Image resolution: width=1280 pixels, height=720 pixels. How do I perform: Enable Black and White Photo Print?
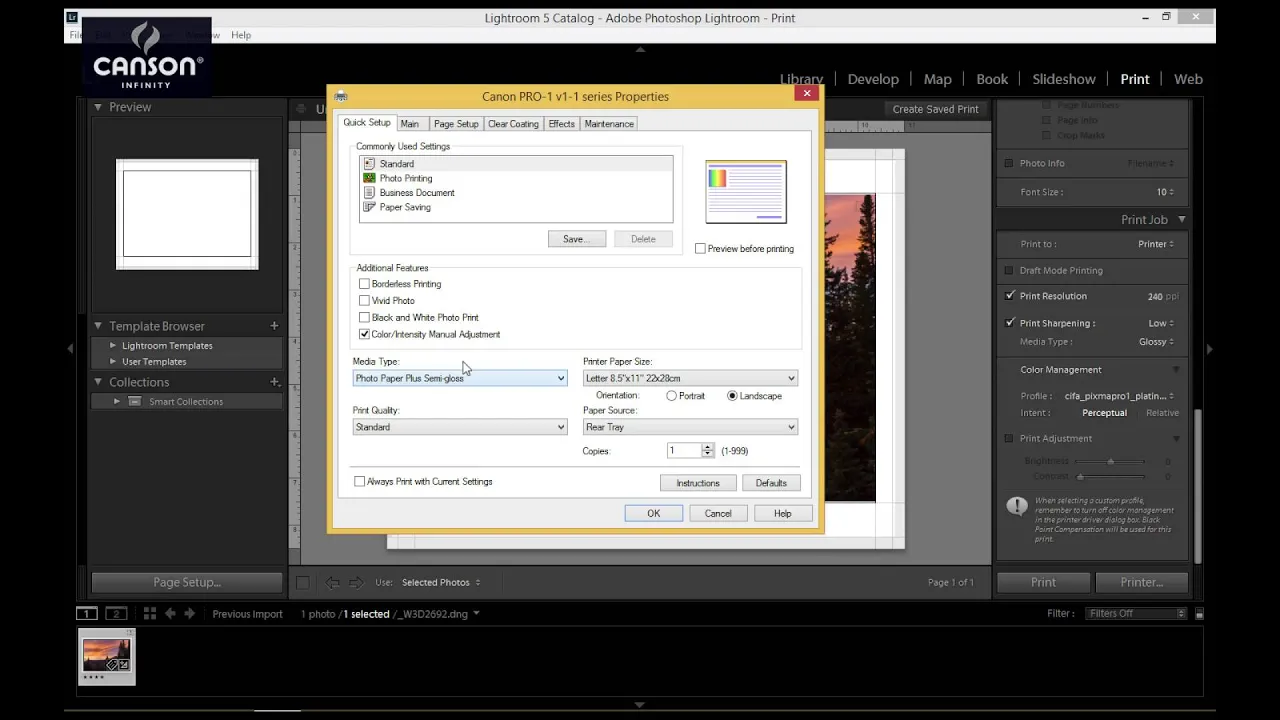[x=364, y=317]
